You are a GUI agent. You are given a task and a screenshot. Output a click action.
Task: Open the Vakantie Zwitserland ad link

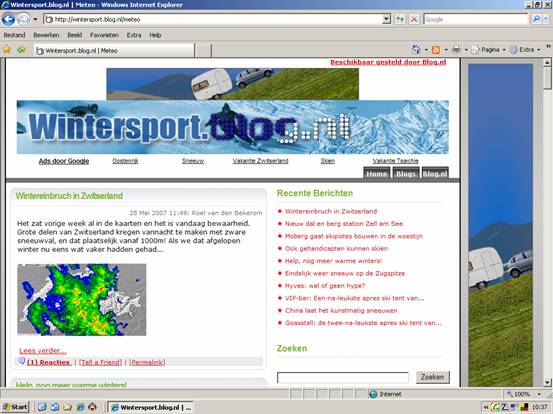pyautogui.click(x=260, y=161)
